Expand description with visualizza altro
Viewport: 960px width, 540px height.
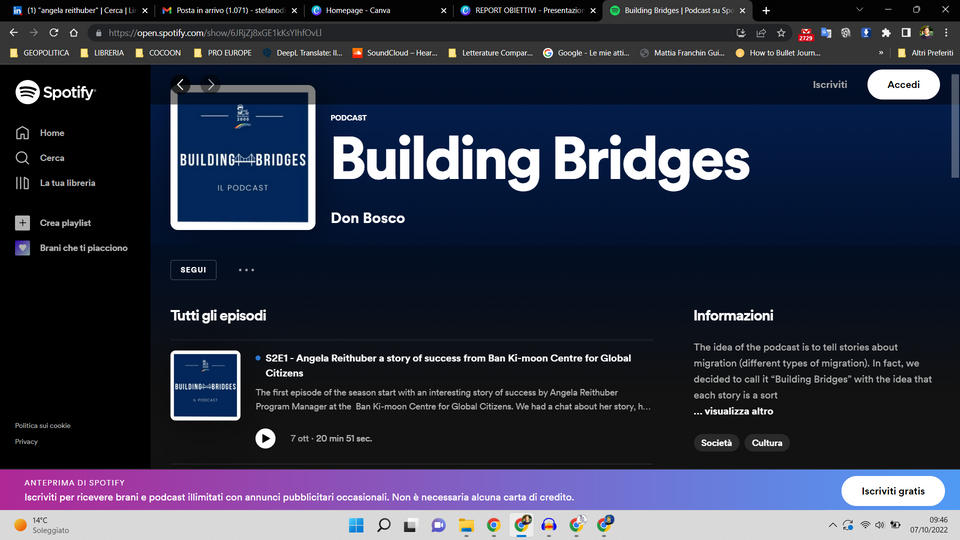click(733, 411)
